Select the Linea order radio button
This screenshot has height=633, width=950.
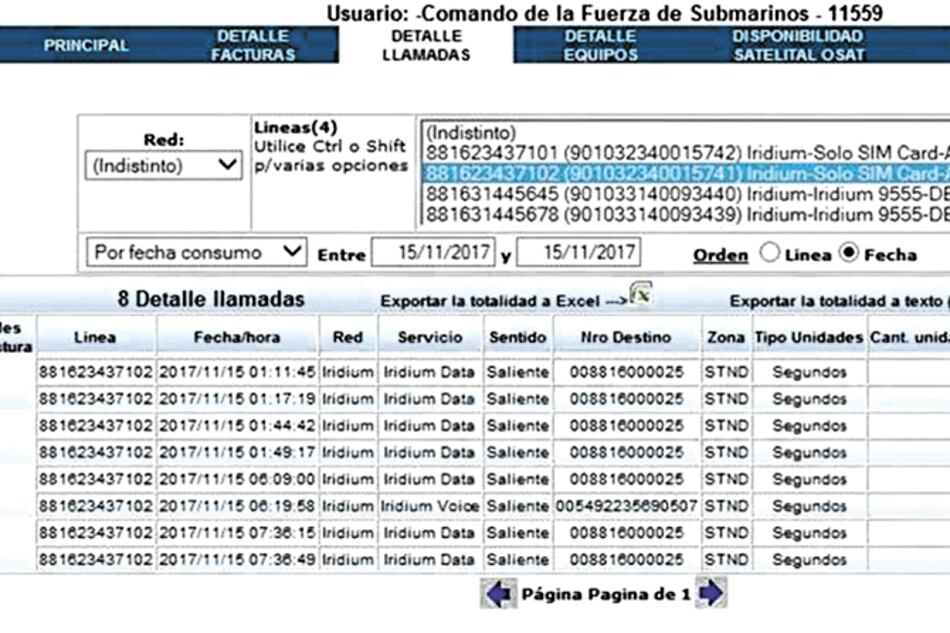tap(769, 253)
